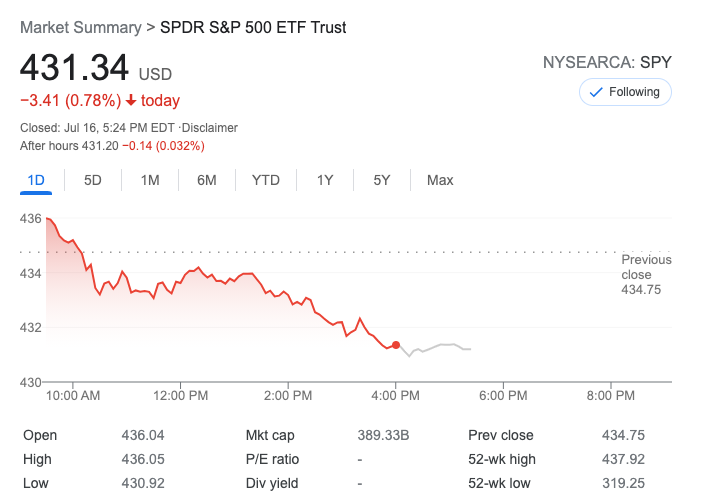Click the Following checkmark button
Image resolution: width=701 pixels, height=502 pixels.
[x=625, y=92]
